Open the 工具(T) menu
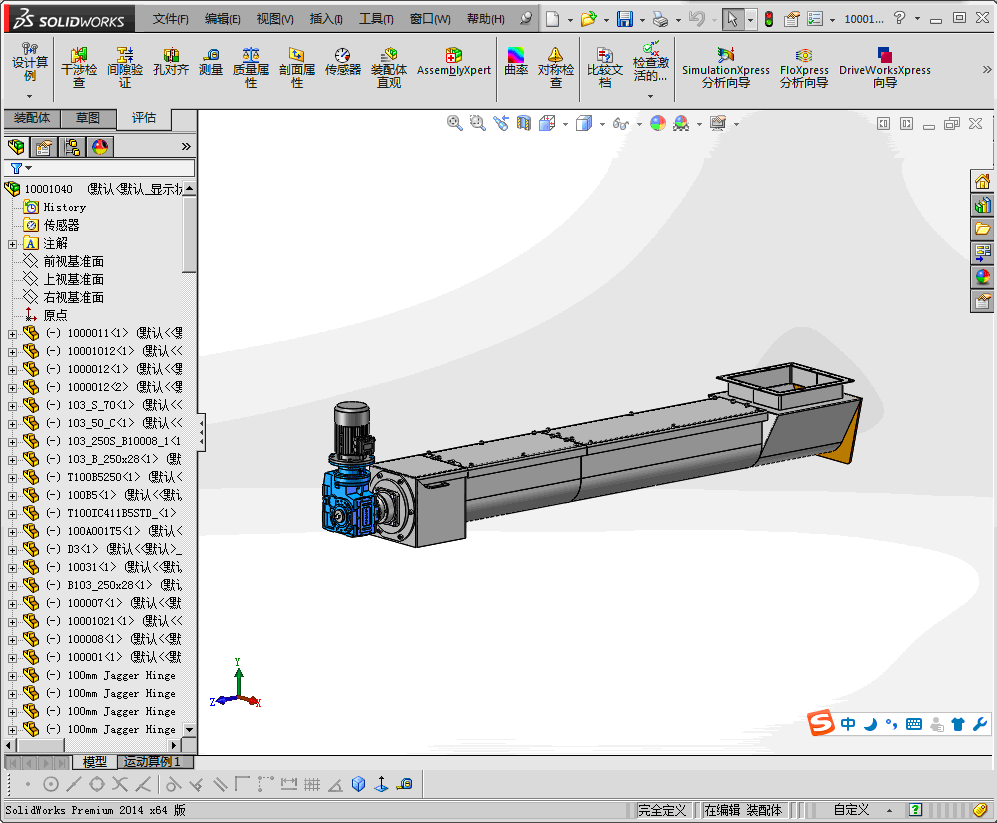 pos(375,19)
